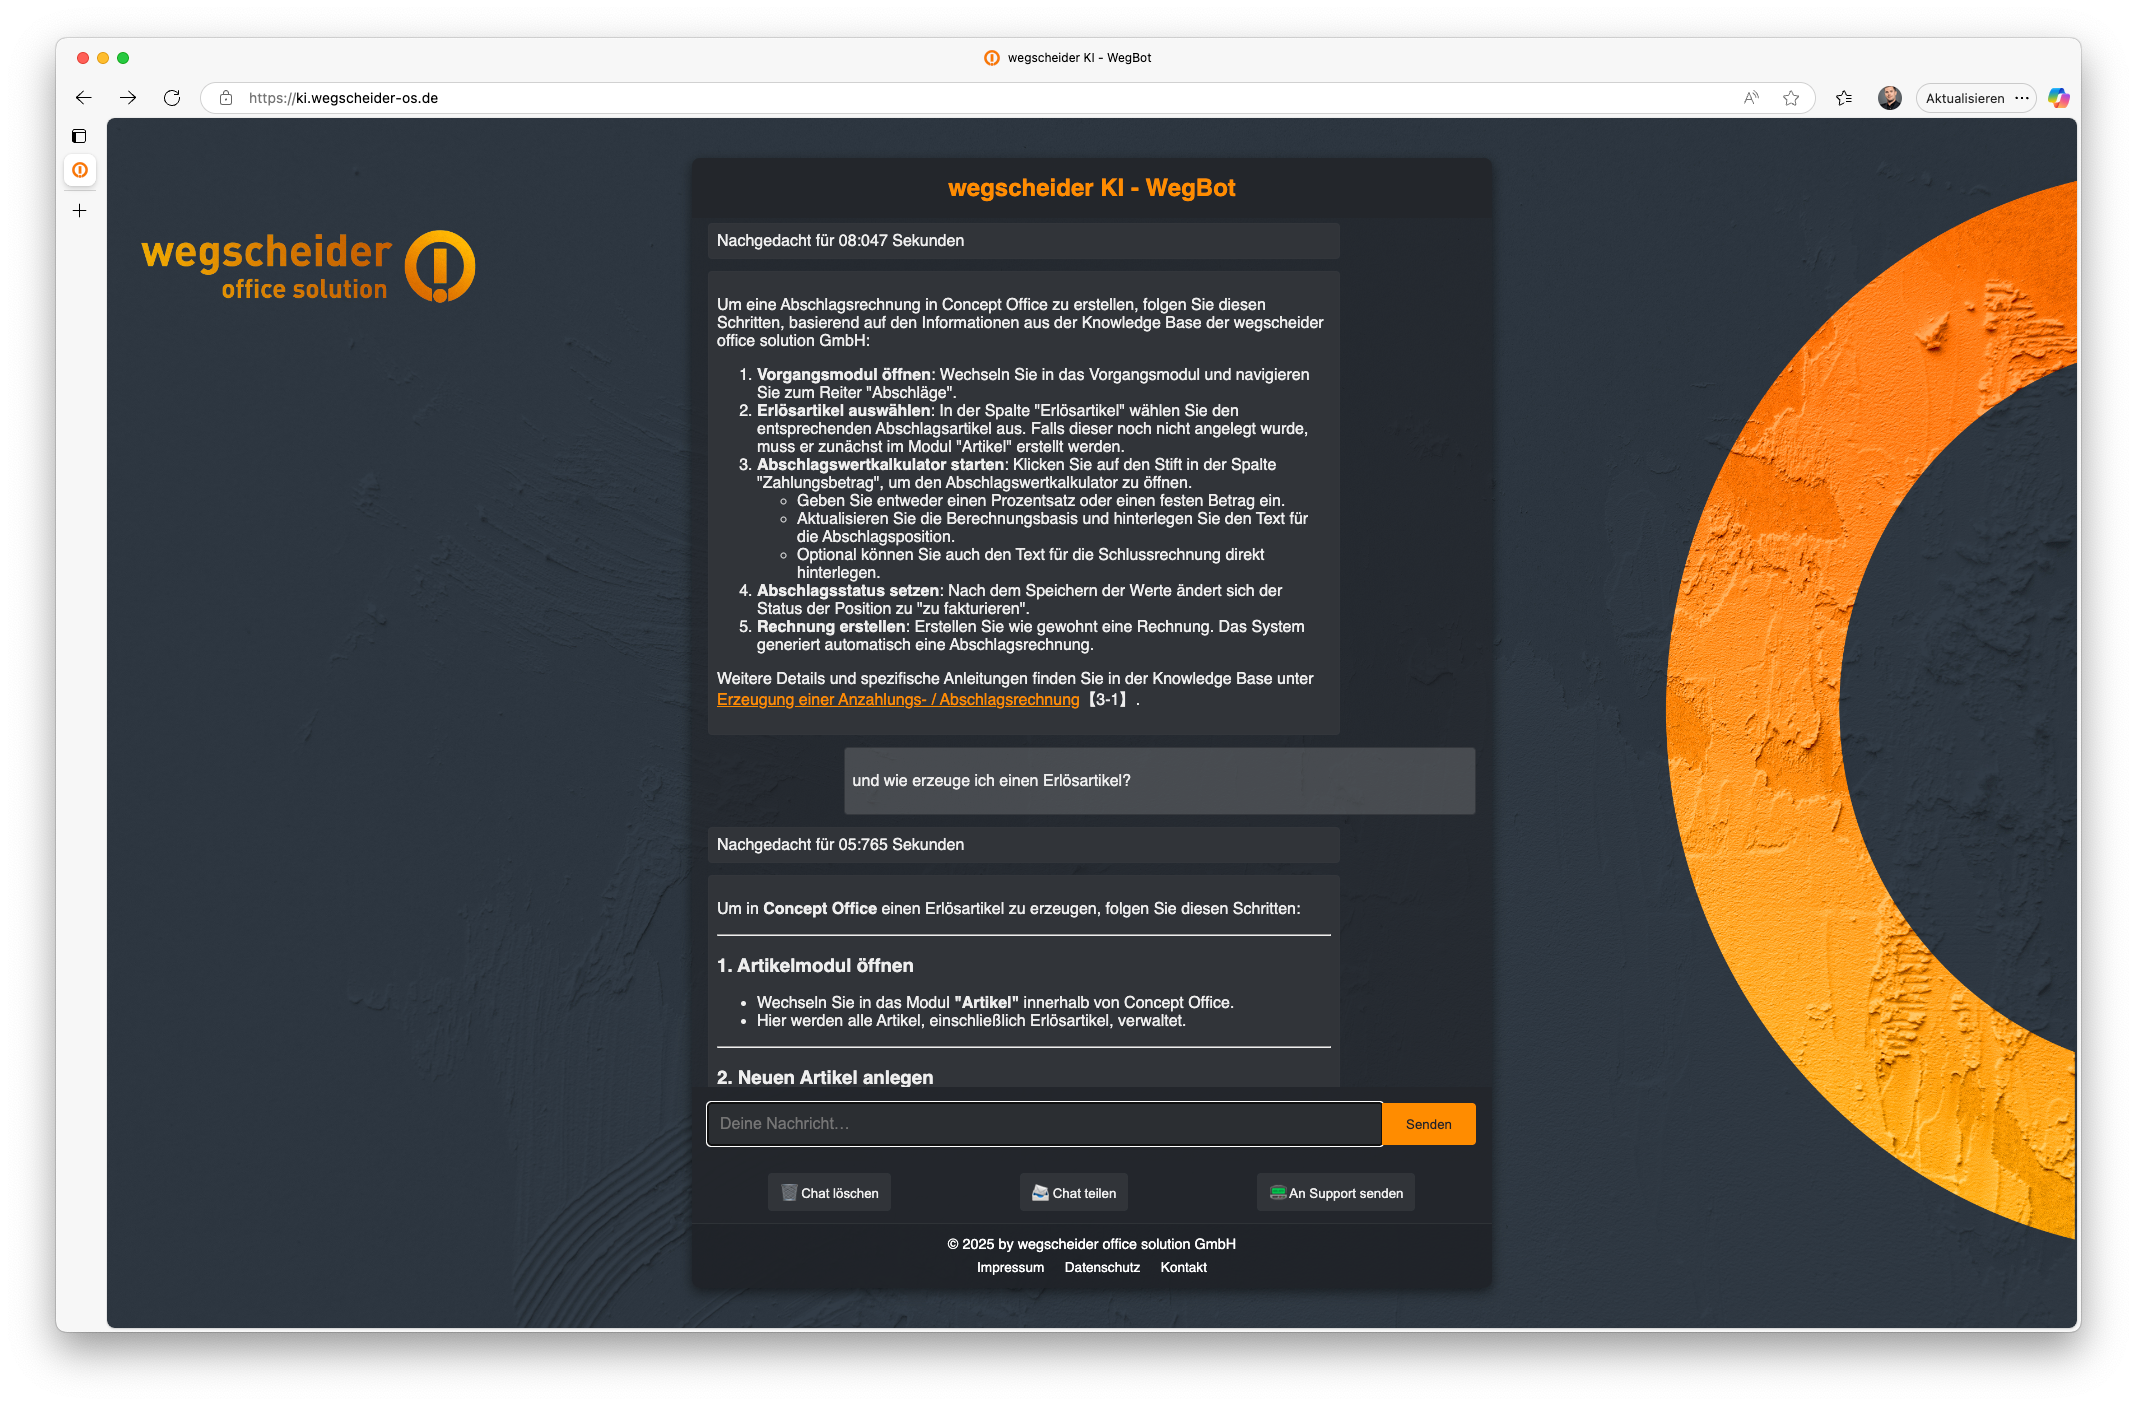
Task: Open the Copilot icon in toolbar
Action: pyautogui.click(x=2059, y=98)
